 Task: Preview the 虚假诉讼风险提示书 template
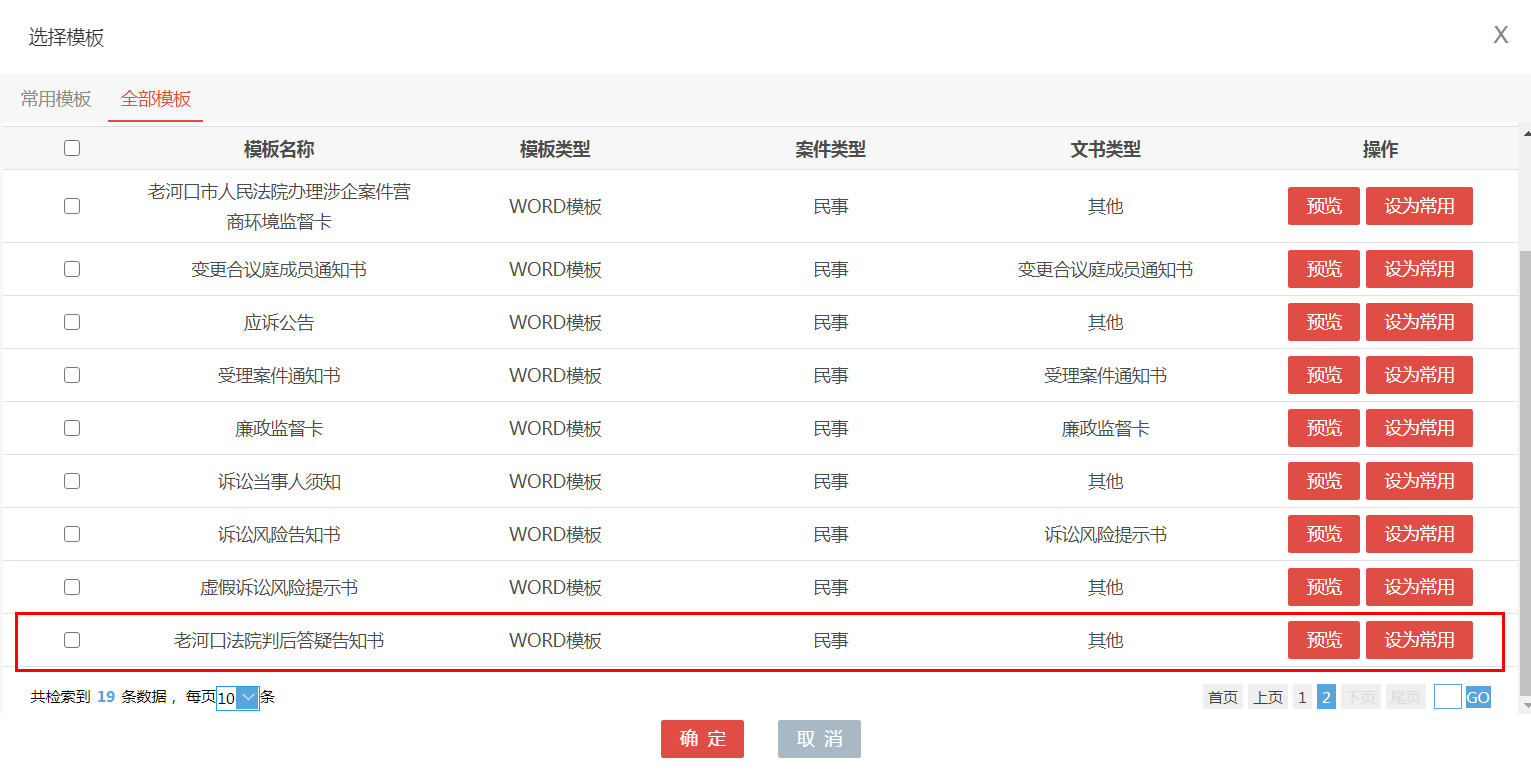pyautogui.click(x=1324, y=587)
